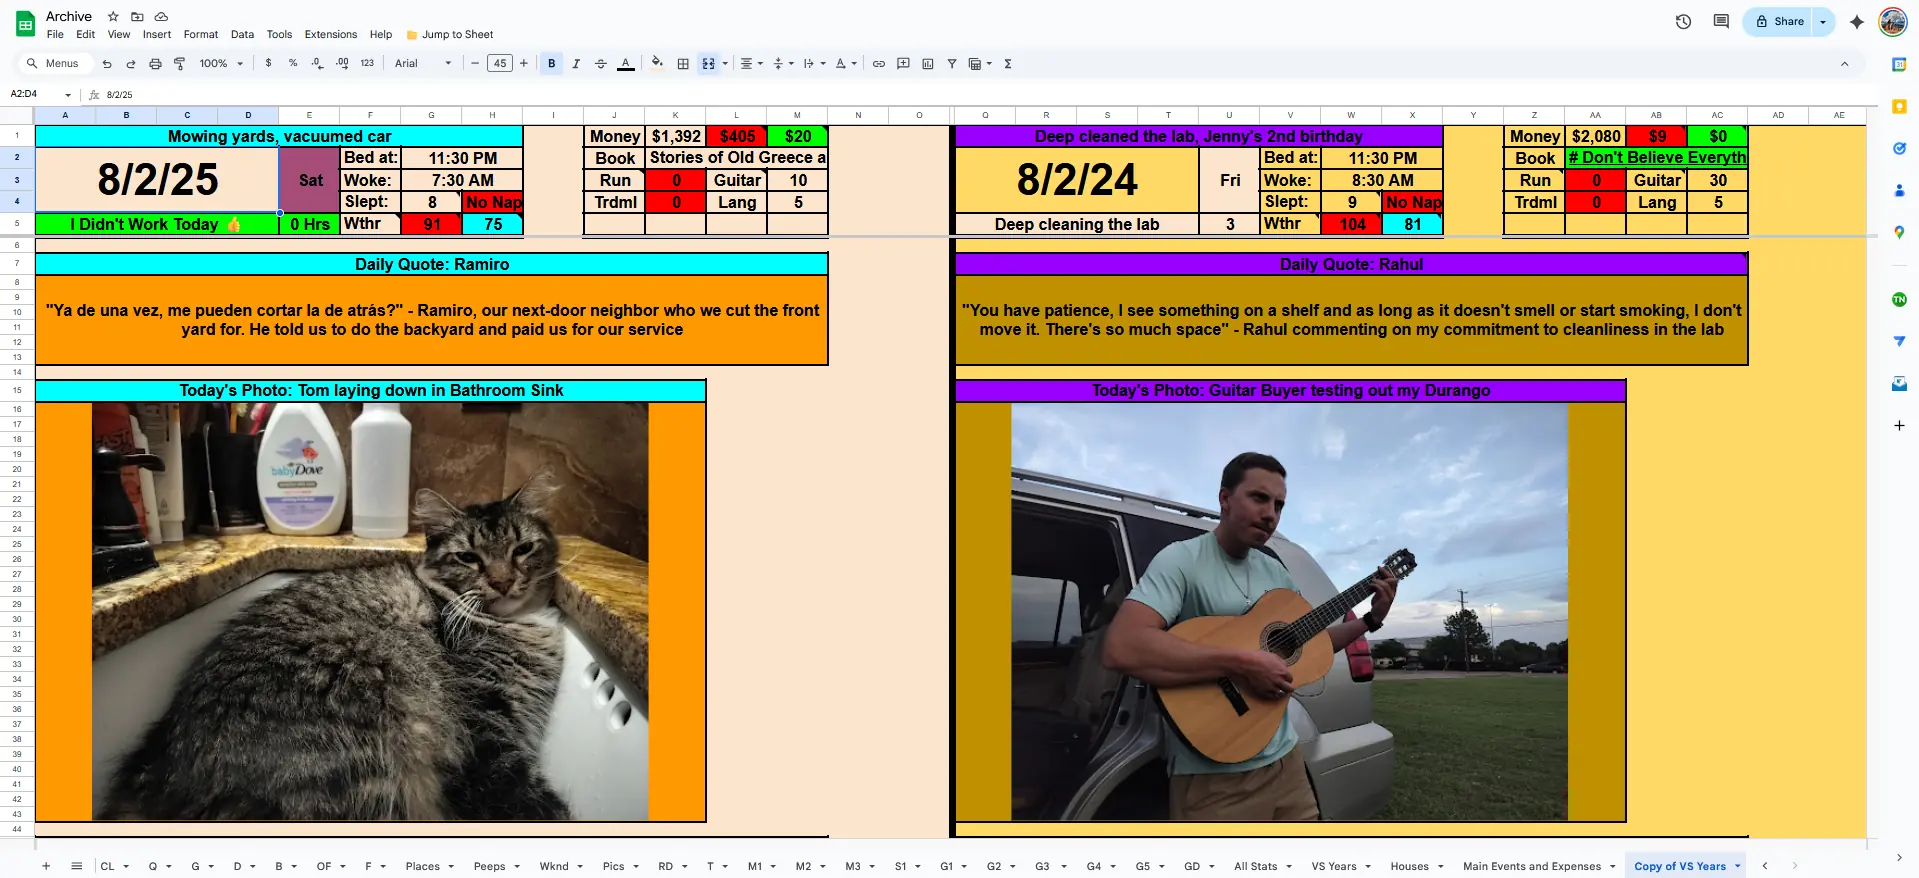Open text wrapping dropdown

tap(814, 63)
